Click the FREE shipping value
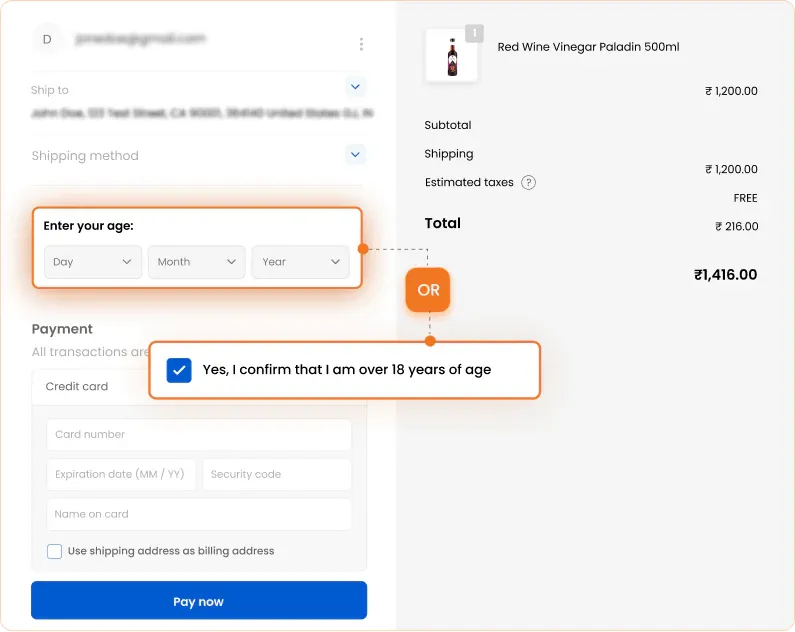The image size is (795, 632). point(745,198)
